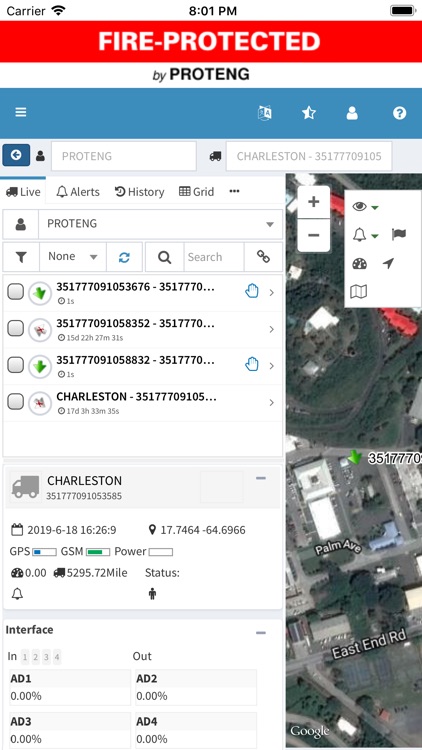Zoom in on the map
Viewport: 422px width, 750px height.
[x=313, y=202]
